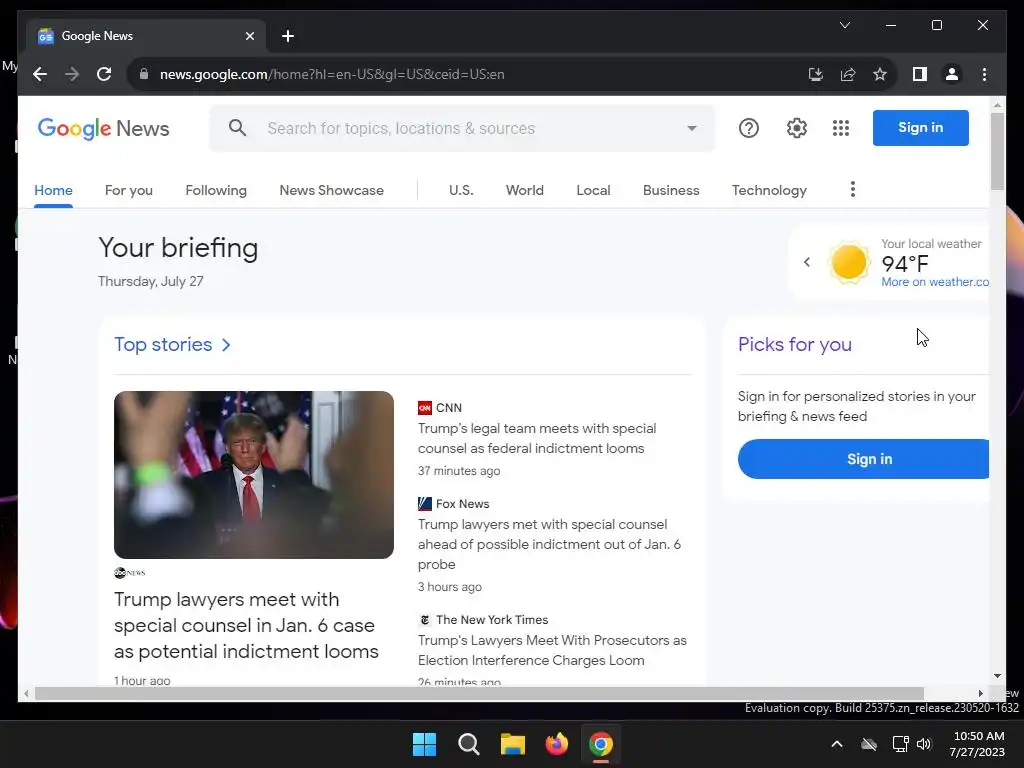
Task: Open Google News help icon
Action: click(748, 128)
